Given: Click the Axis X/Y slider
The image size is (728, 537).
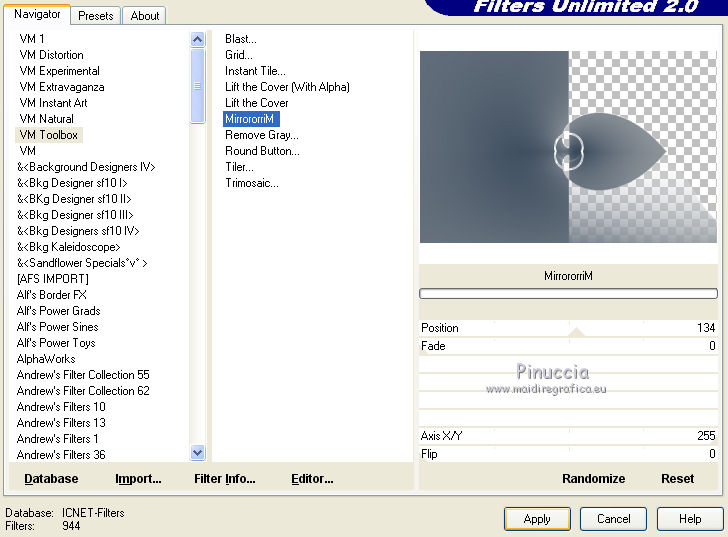Looking at the screenshot, I should (x=568, y=436).
